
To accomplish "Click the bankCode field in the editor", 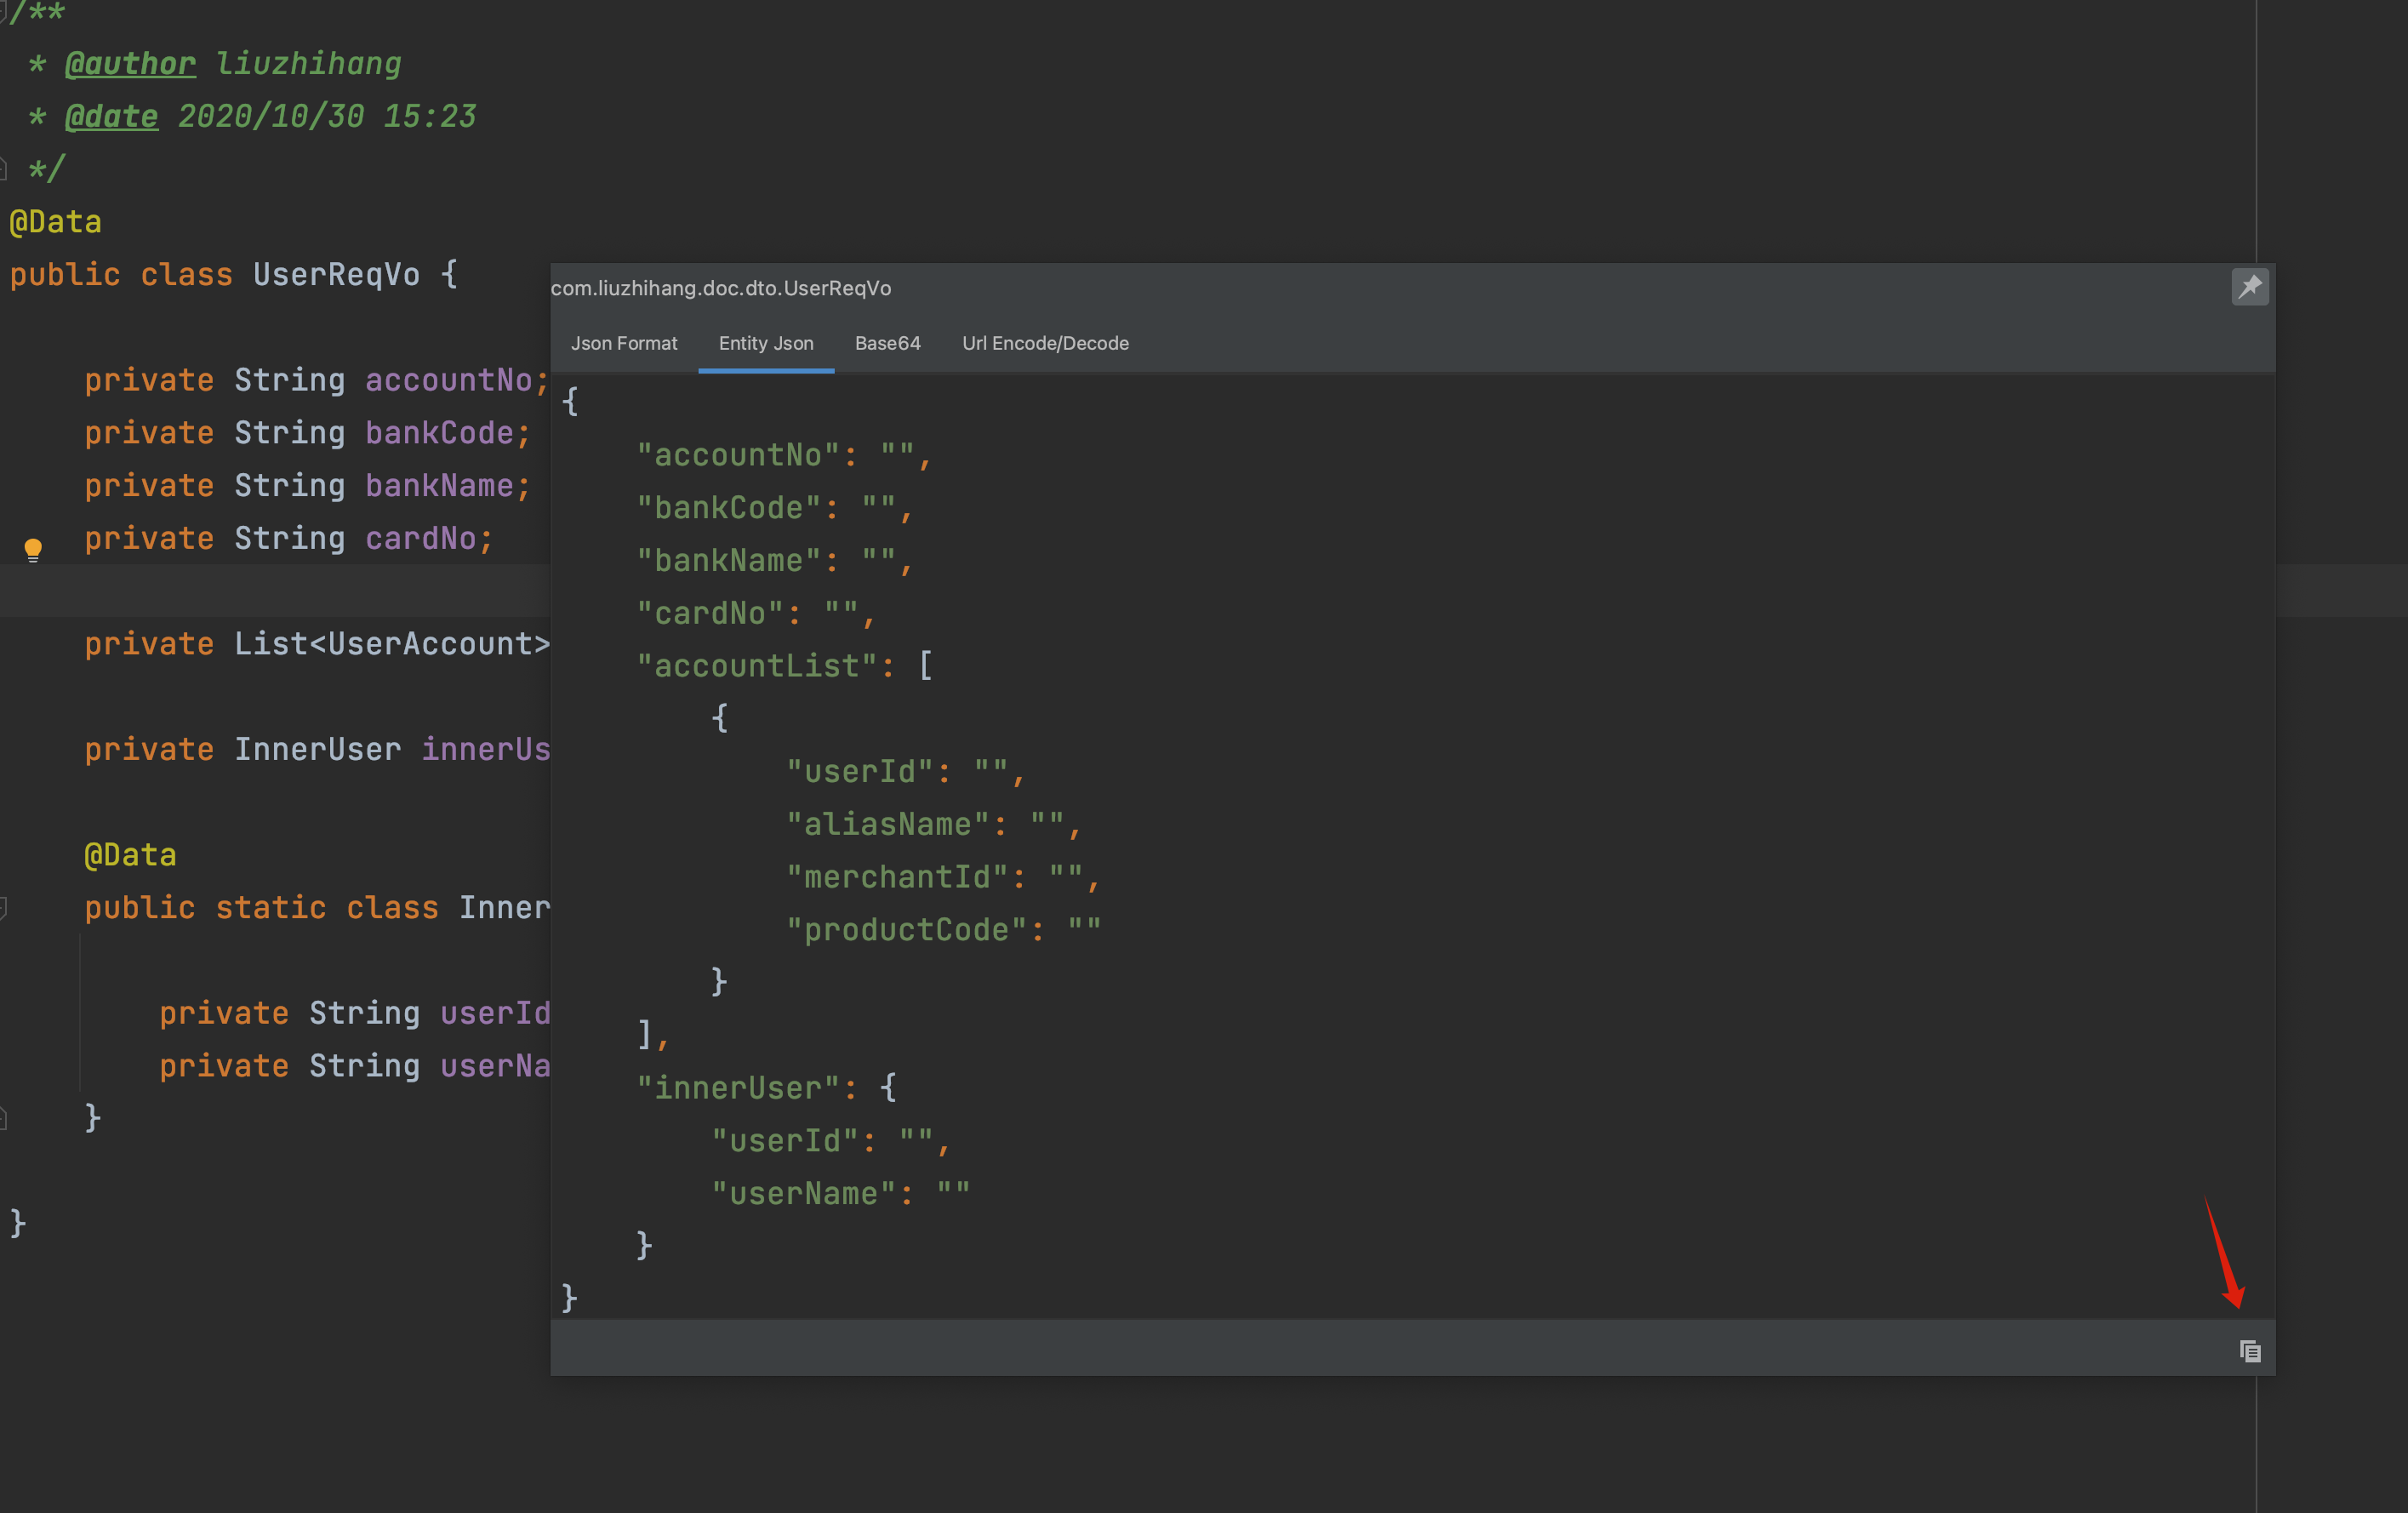I will click(439, 433).
